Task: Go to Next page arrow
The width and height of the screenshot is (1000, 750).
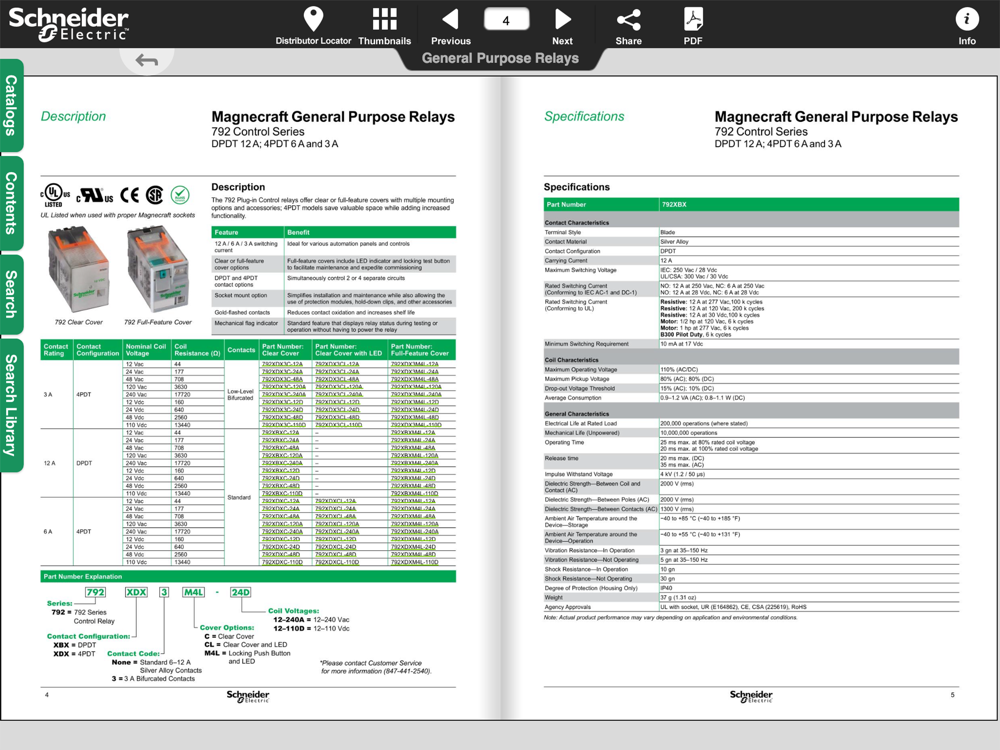Action: pos(562,19)
